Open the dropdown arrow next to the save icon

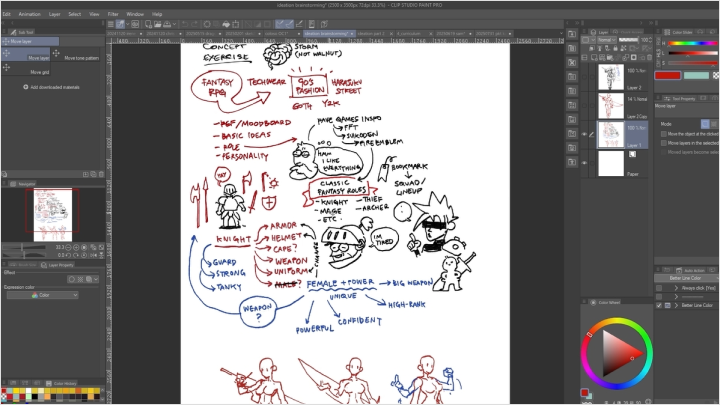click(174, 24)
